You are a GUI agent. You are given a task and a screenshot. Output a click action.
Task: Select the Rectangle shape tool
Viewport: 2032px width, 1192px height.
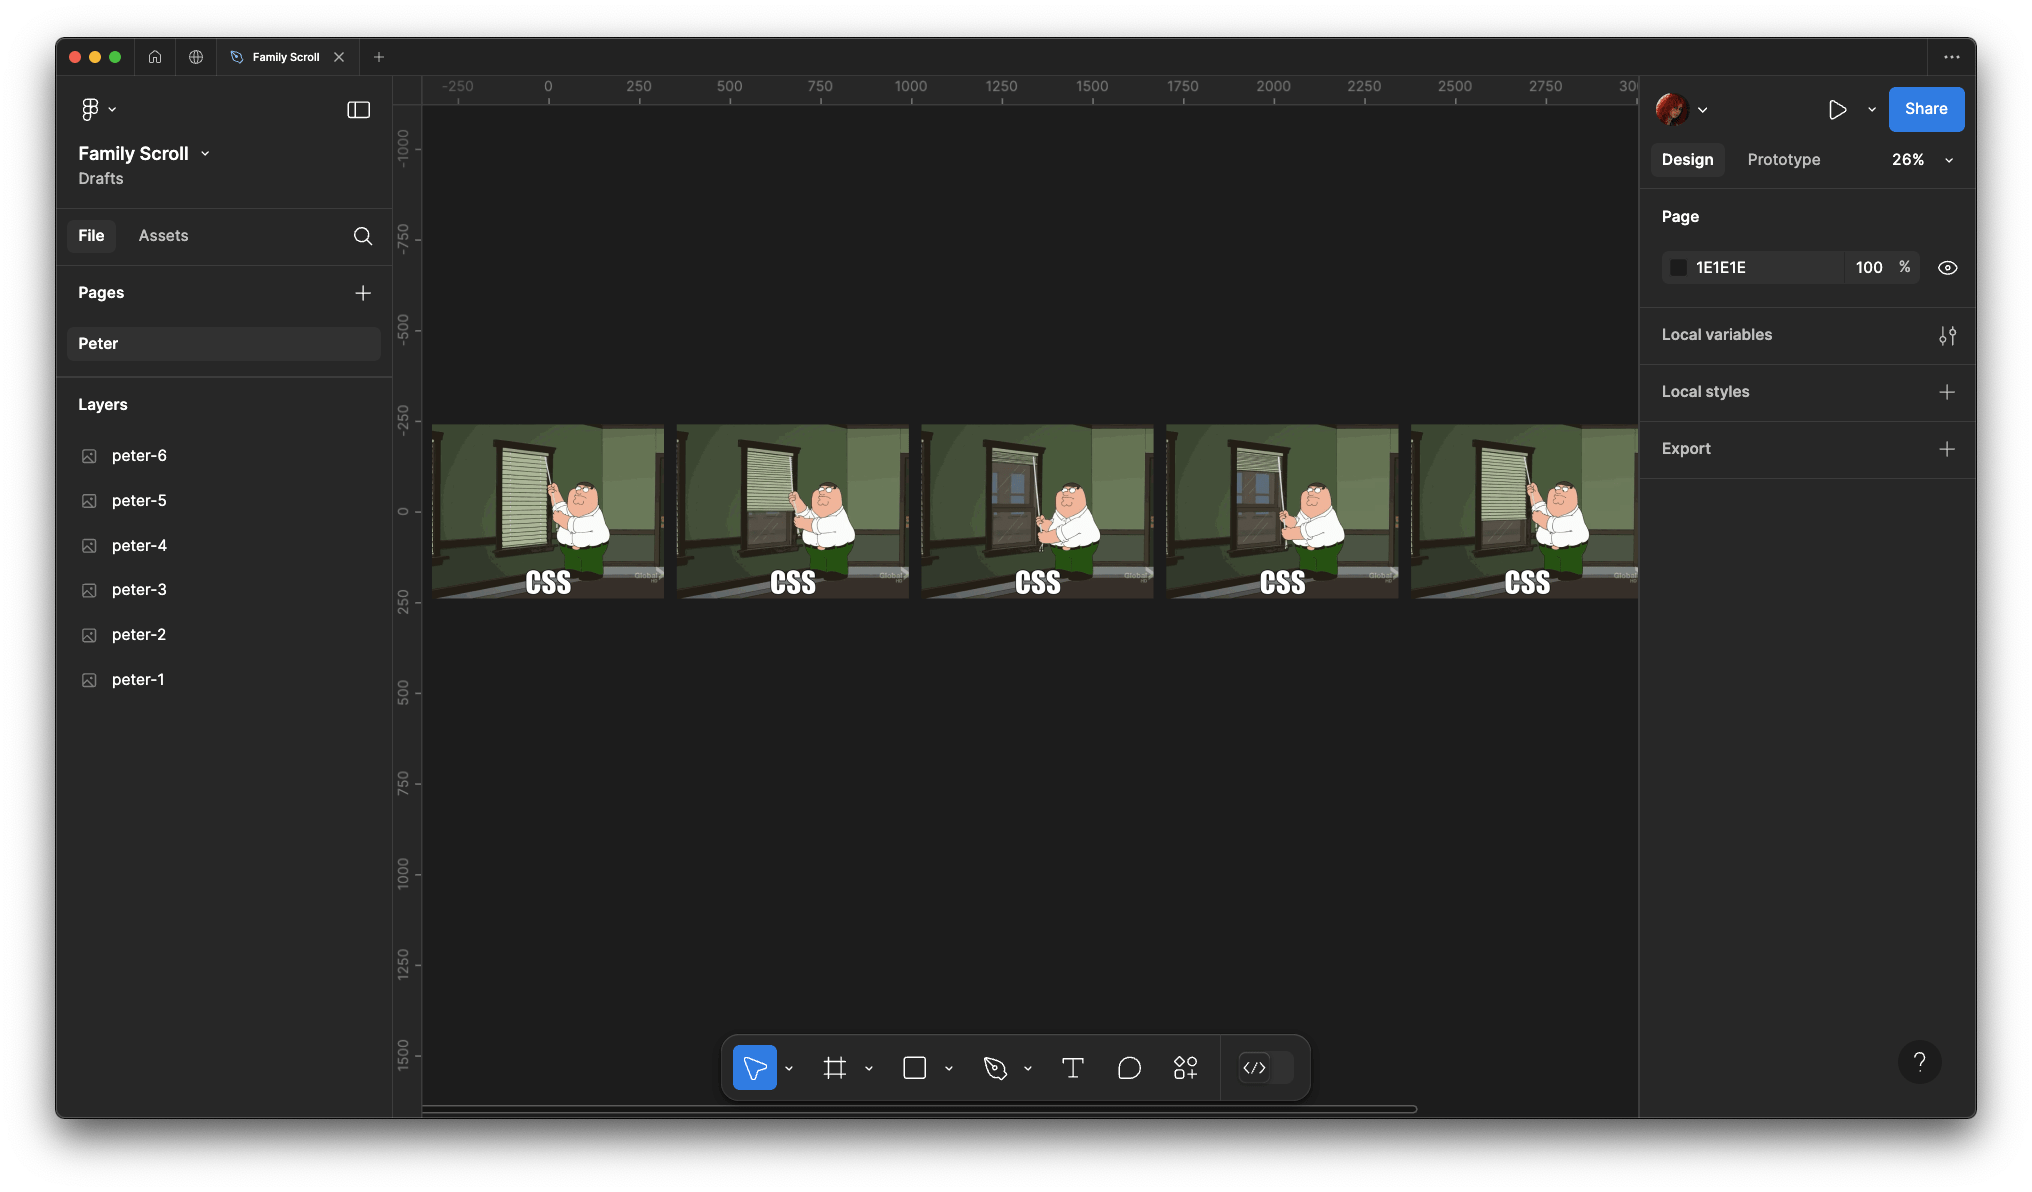[x=914, y=1068]
